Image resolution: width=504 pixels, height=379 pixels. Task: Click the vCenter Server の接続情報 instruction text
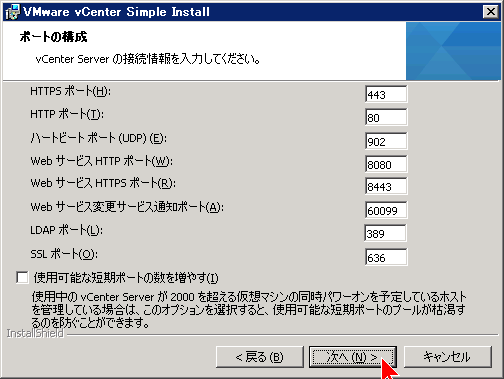[148, 59]
